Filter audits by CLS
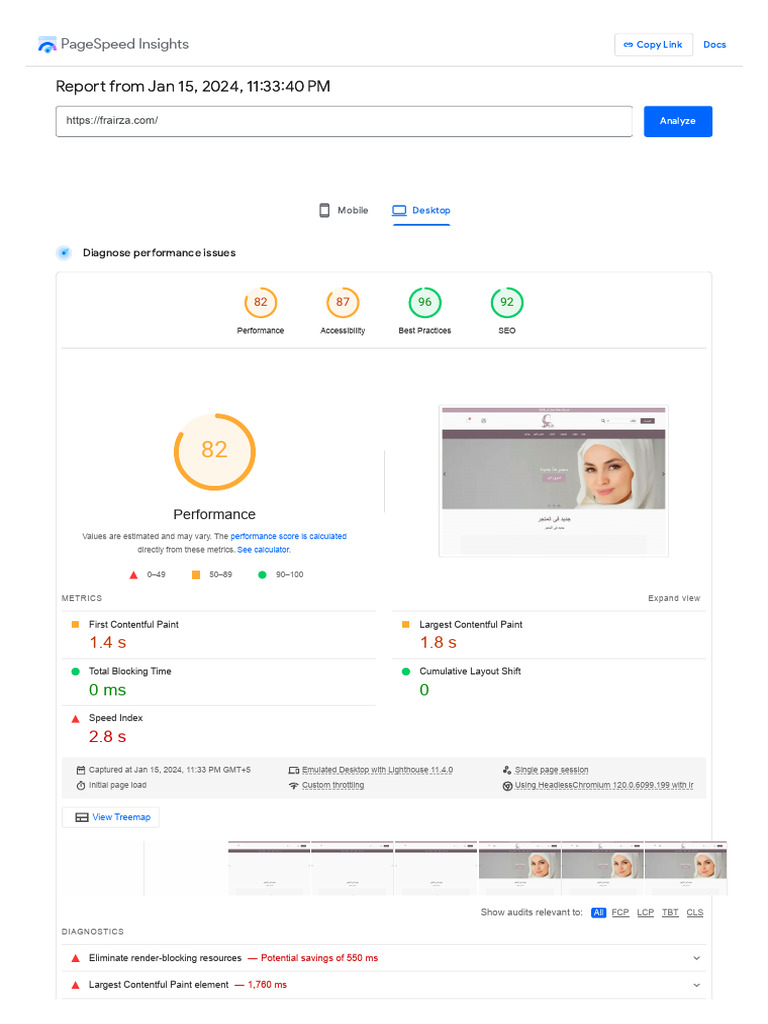 tap(695, 912)
